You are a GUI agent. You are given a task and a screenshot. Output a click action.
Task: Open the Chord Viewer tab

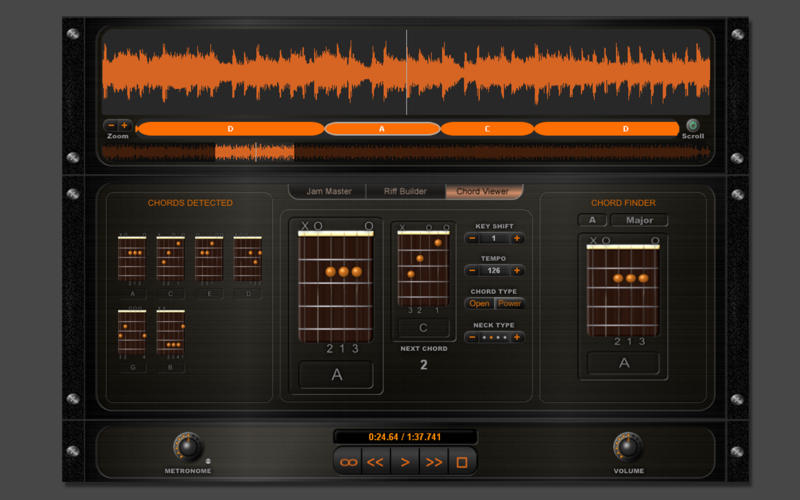pyautogui.click(x=483, y=191)
